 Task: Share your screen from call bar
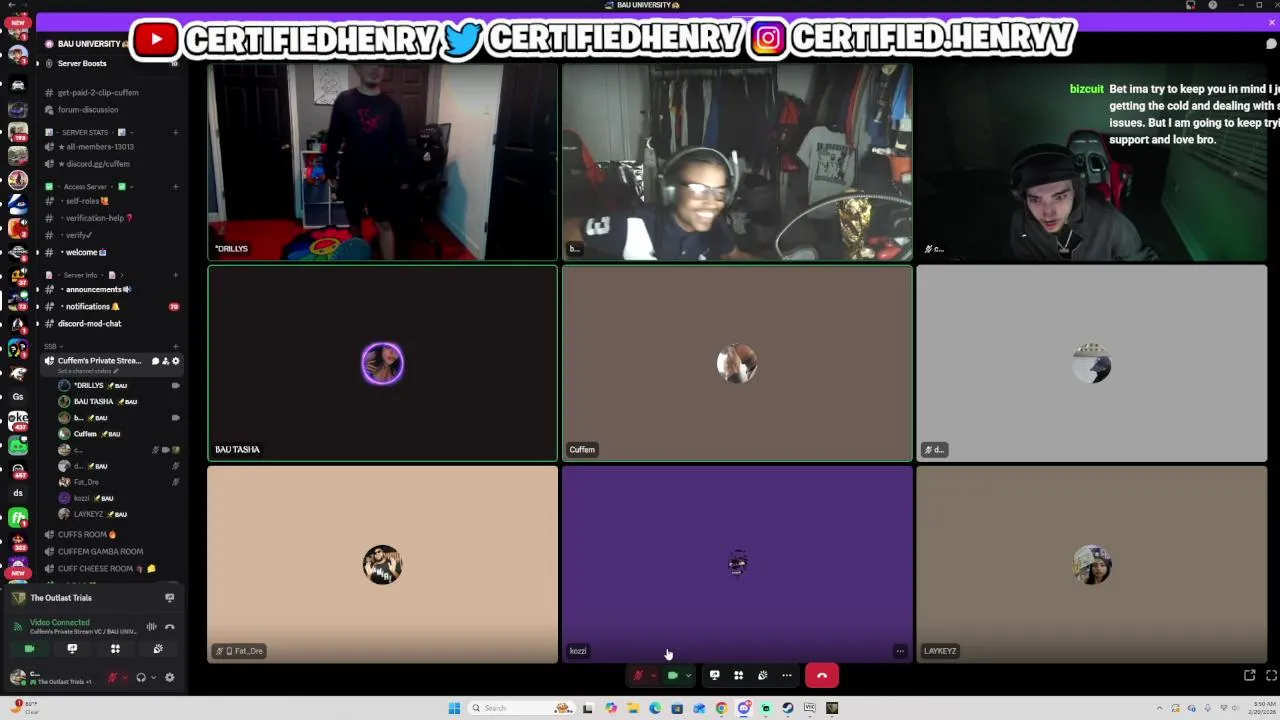pyautogui.click(x=714, y=676)
